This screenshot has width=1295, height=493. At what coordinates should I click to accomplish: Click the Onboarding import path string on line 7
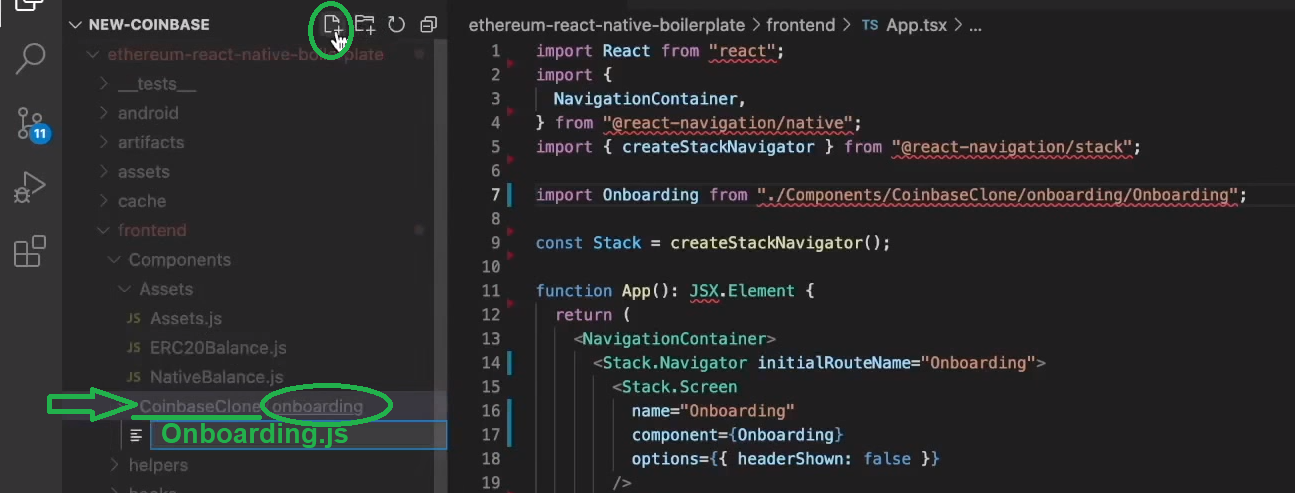[997, 195]
